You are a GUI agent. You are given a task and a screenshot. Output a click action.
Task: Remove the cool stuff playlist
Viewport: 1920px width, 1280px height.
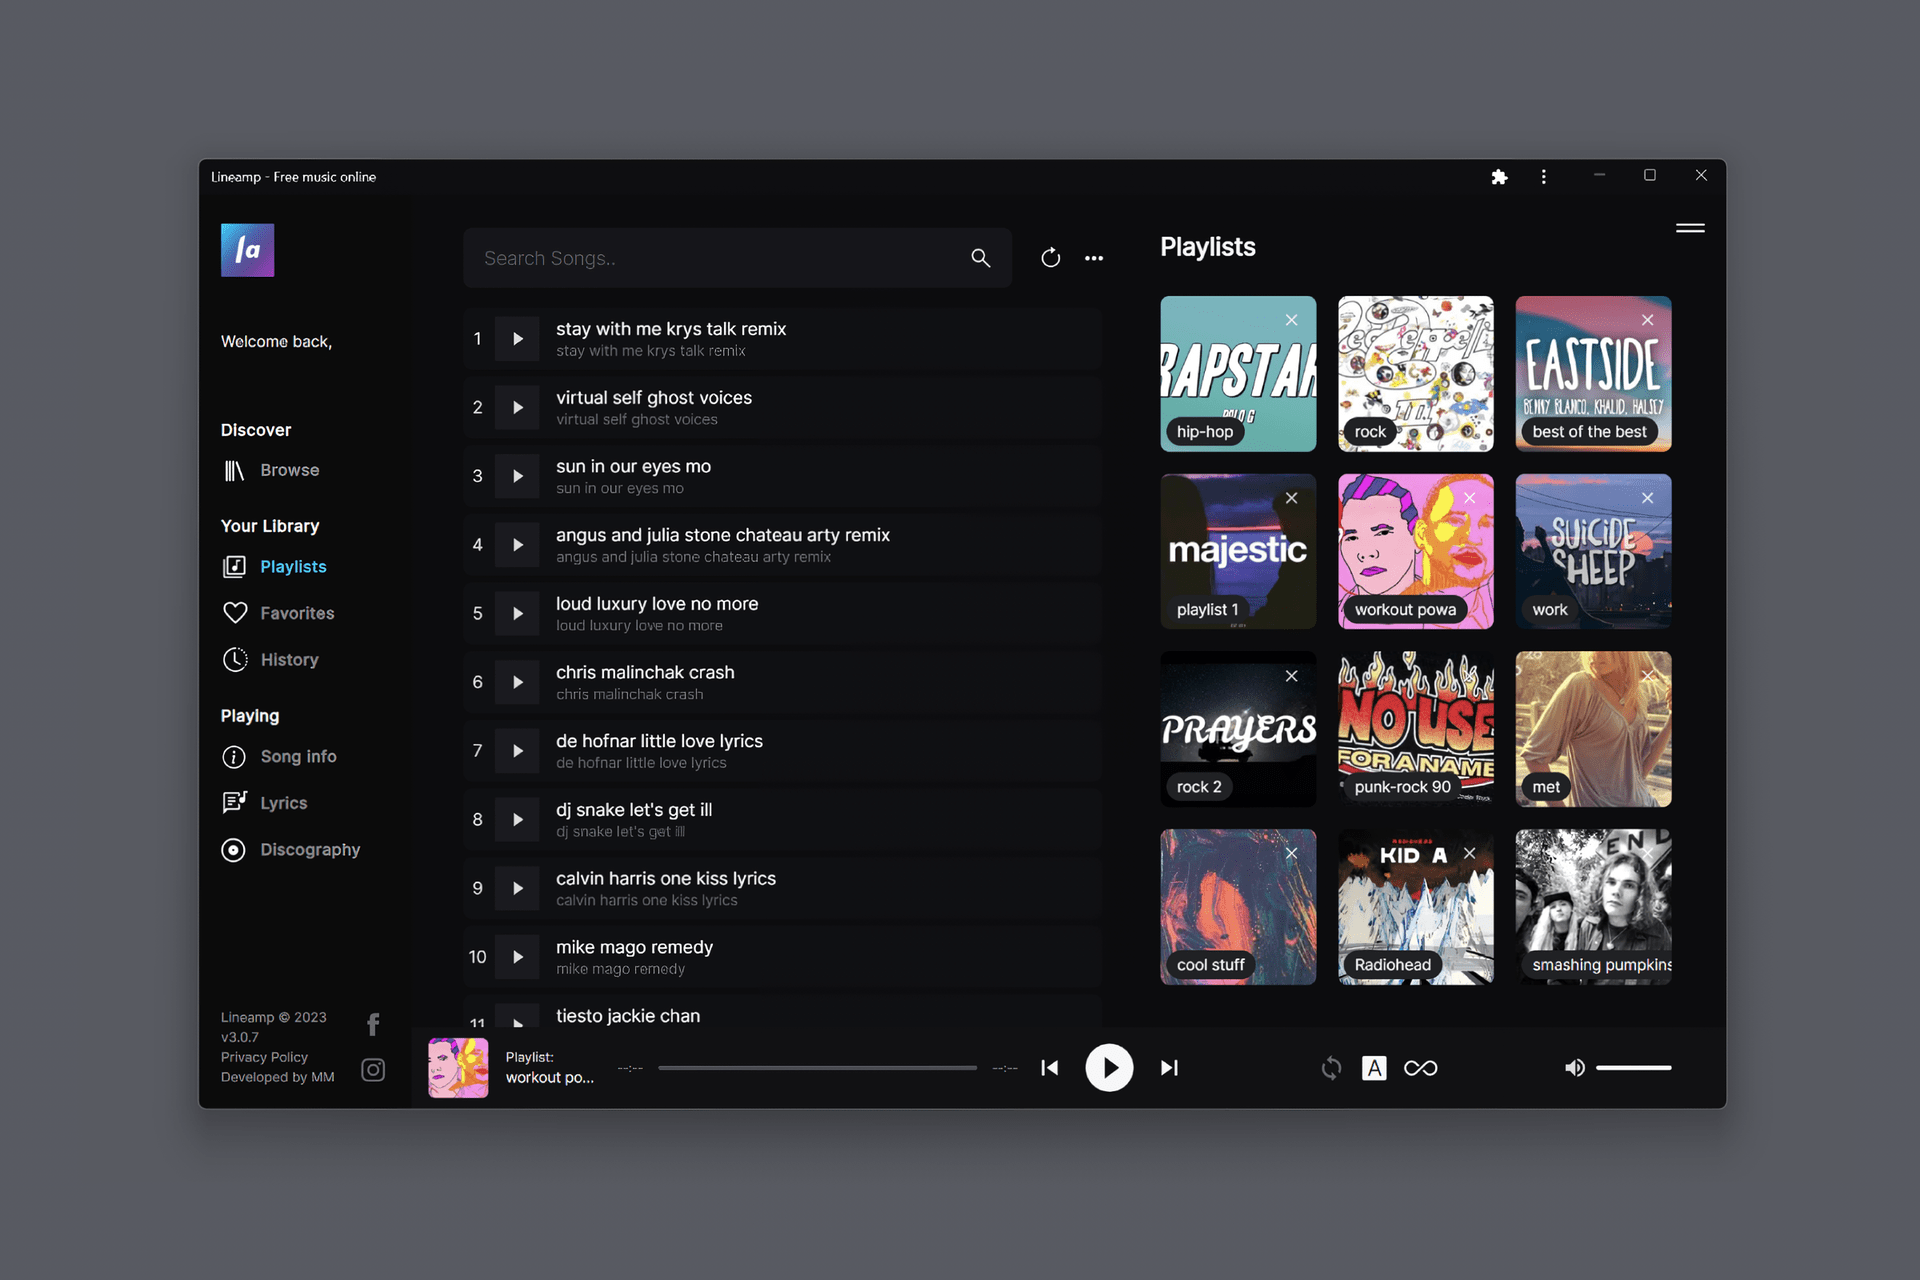click(1292, 854)
